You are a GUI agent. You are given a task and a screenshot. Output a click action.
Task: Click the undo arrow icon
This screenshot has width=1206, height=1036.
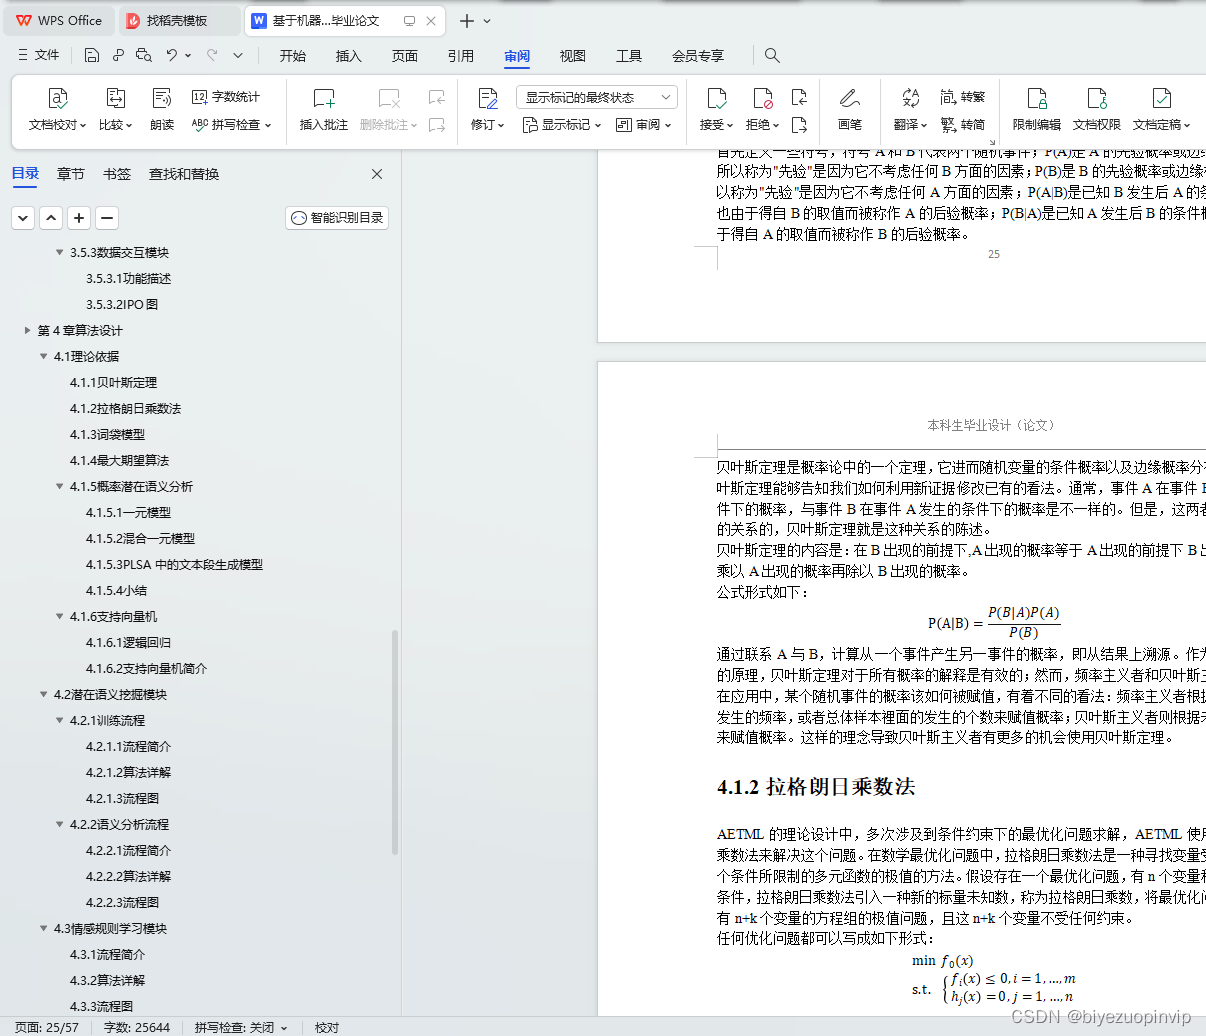tap(172, 55)
